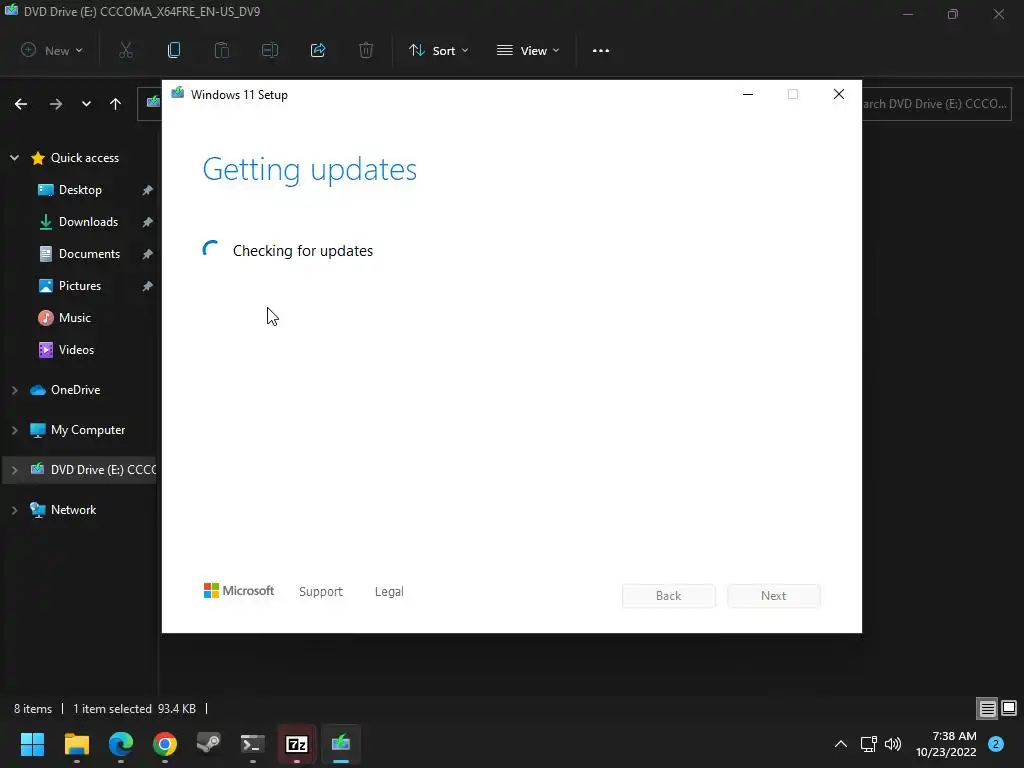Open the See more ellipsis menu
The image size is (1024, 768).
601,50
